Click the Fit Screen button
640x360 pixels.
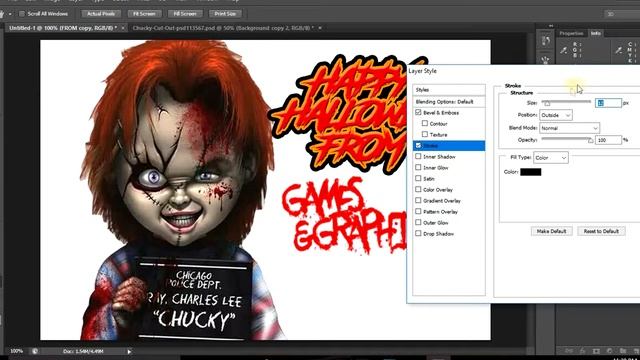pyautogui.click(x=144, y=14)
